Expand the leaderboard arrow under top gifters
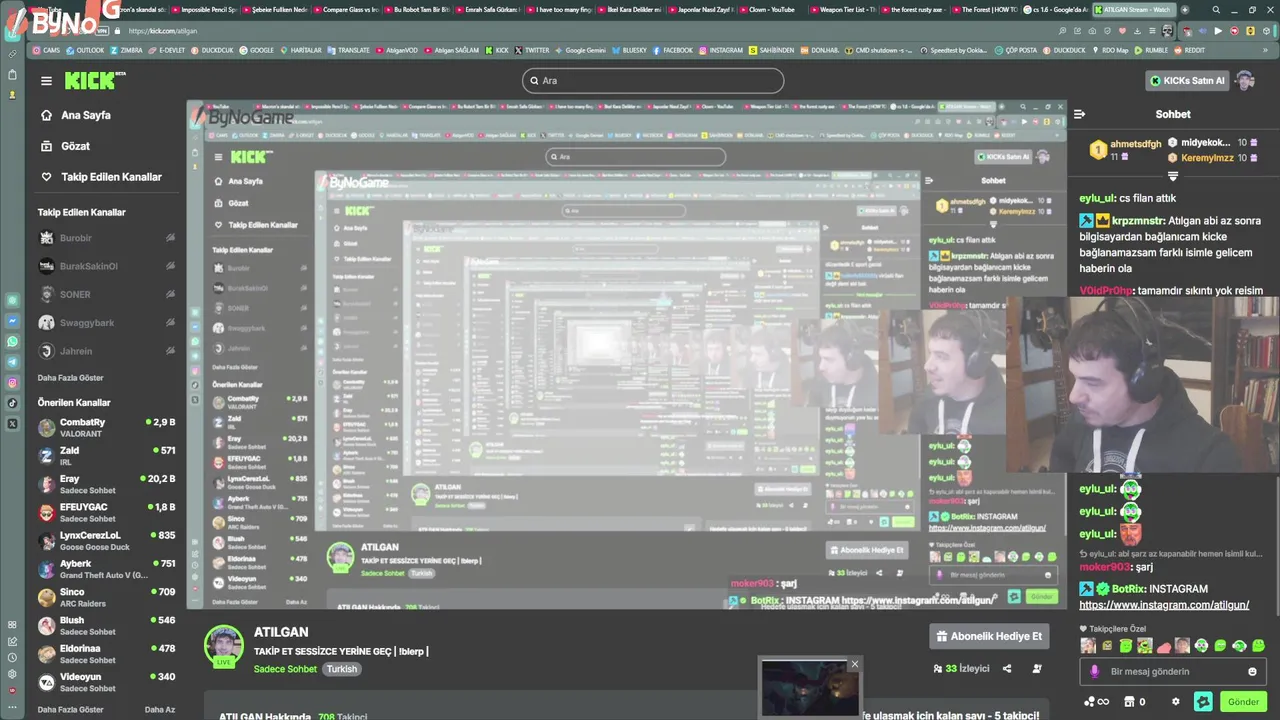1280x720 pixels. (x=1173, y=175)
